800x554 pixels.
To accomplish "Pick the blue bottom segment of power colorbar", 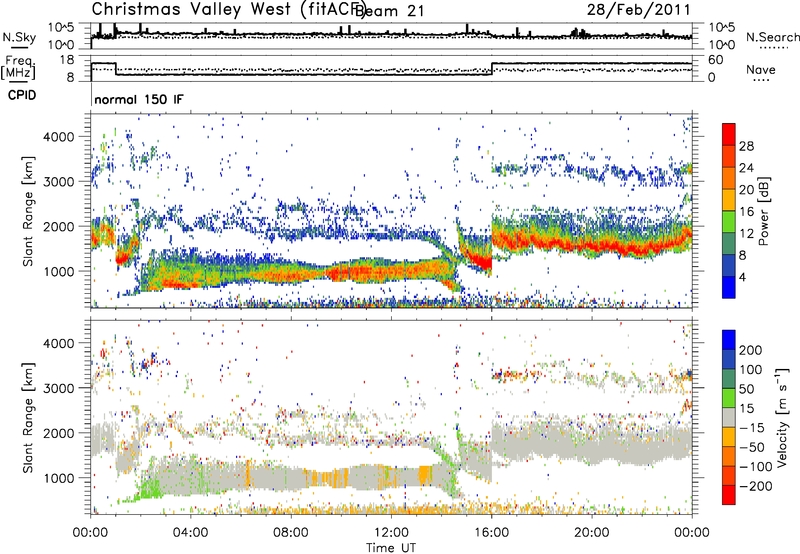I will (x=729, y=287).
